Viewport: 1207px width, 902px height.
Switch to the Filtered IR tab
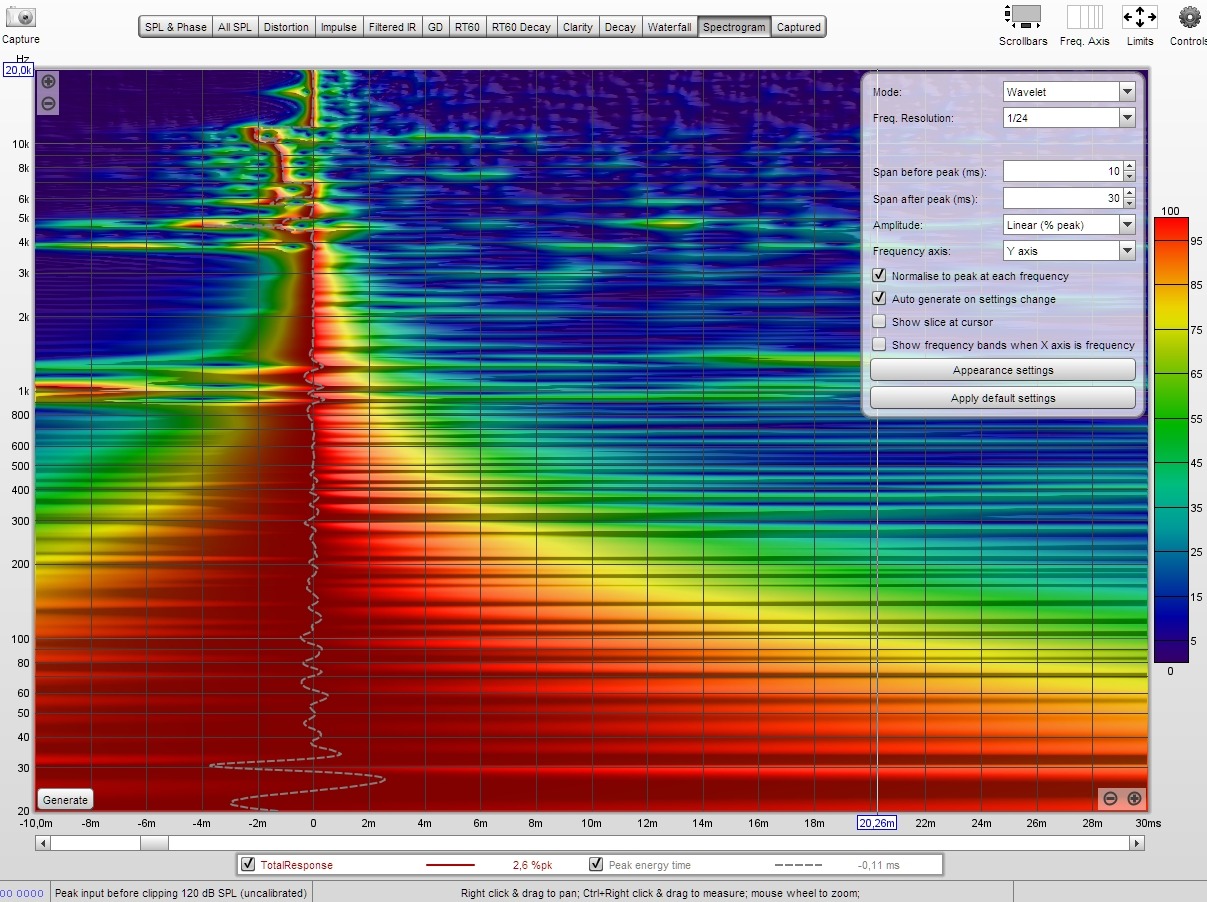392,27
